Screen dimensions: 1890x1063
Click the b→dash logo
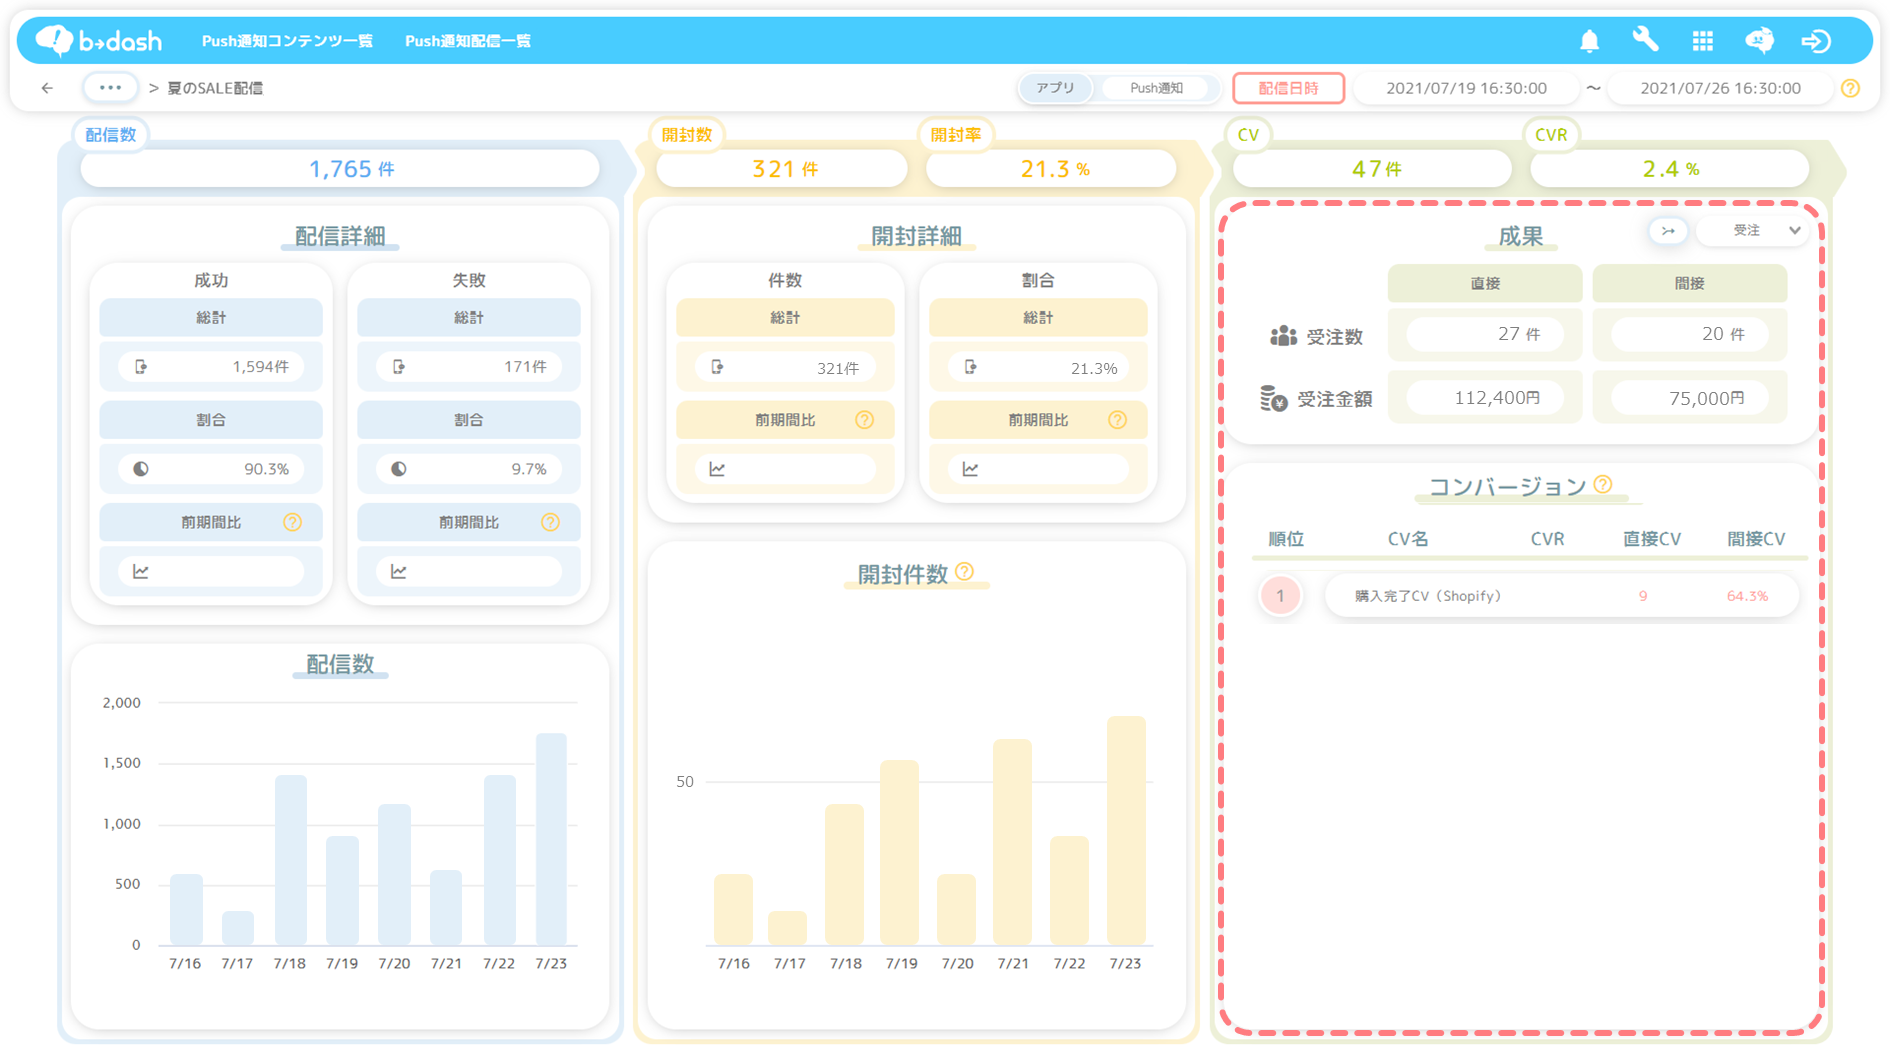point(98,40)
